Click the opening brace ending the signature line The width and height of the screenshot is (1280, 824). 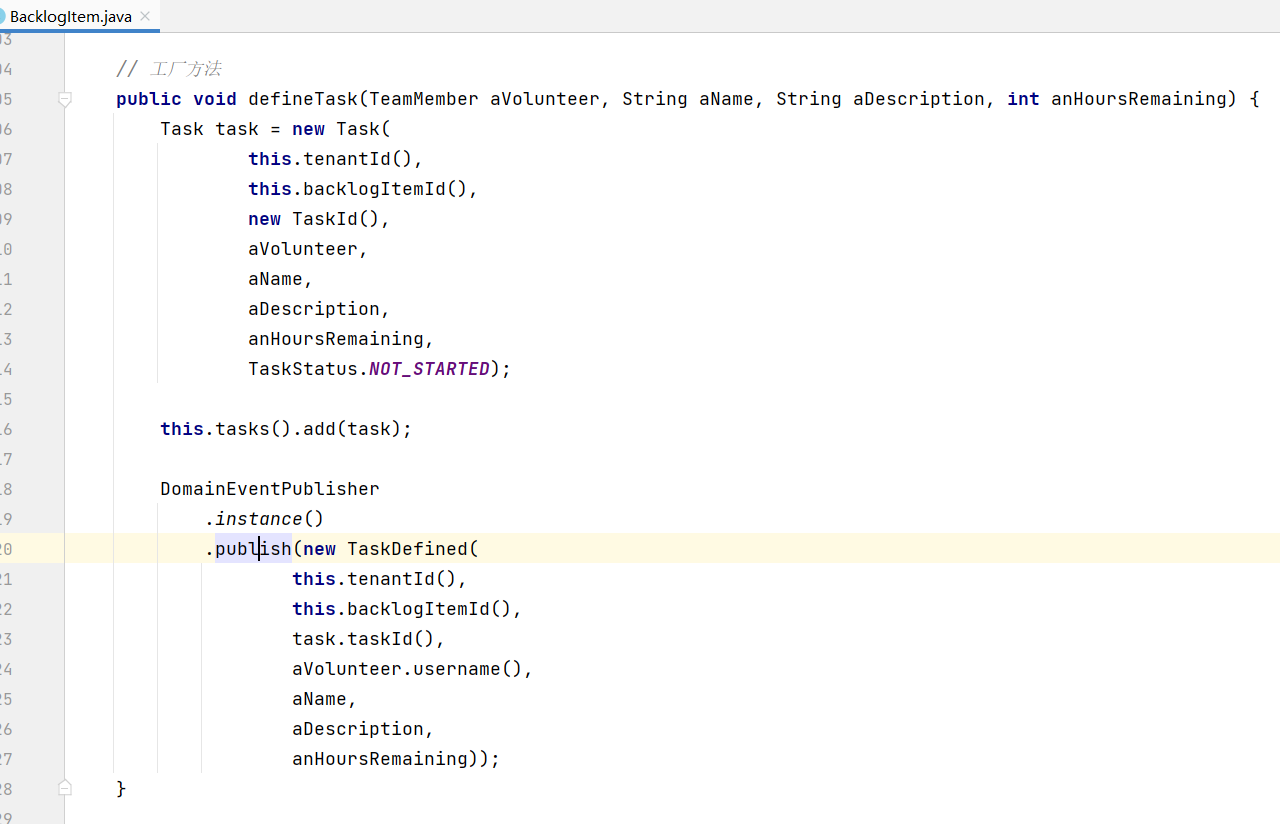[x=1254, y=99]
